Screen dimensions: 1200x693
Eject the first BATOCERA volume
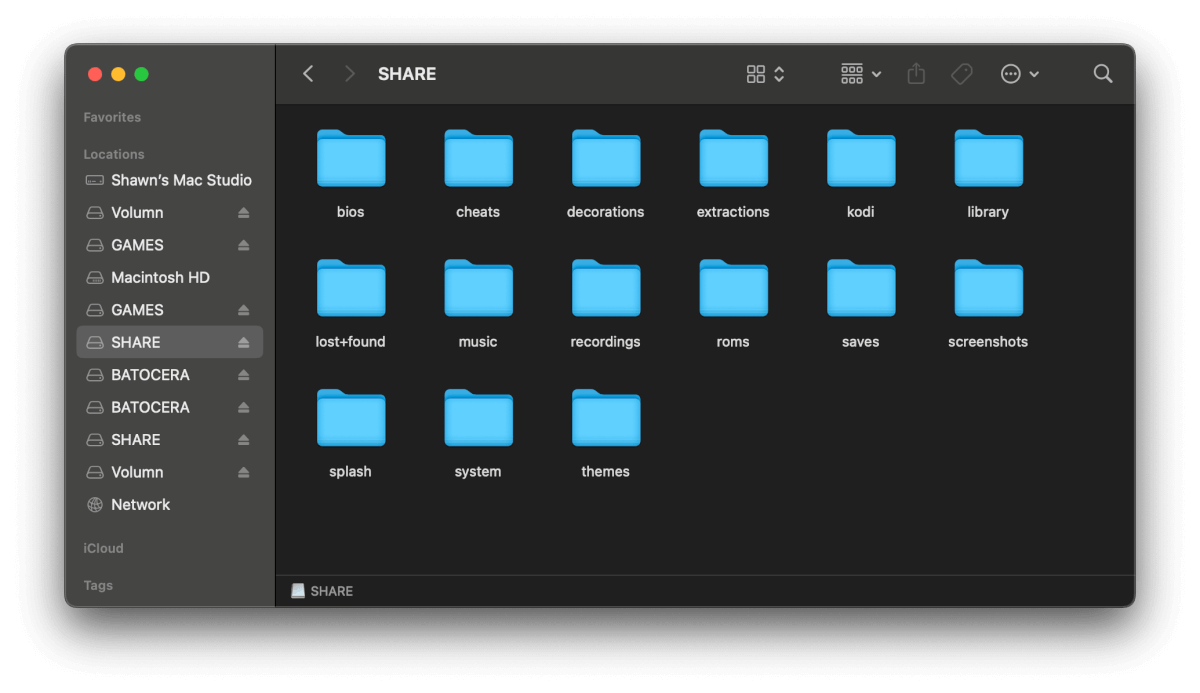click(x=243, y=375)
